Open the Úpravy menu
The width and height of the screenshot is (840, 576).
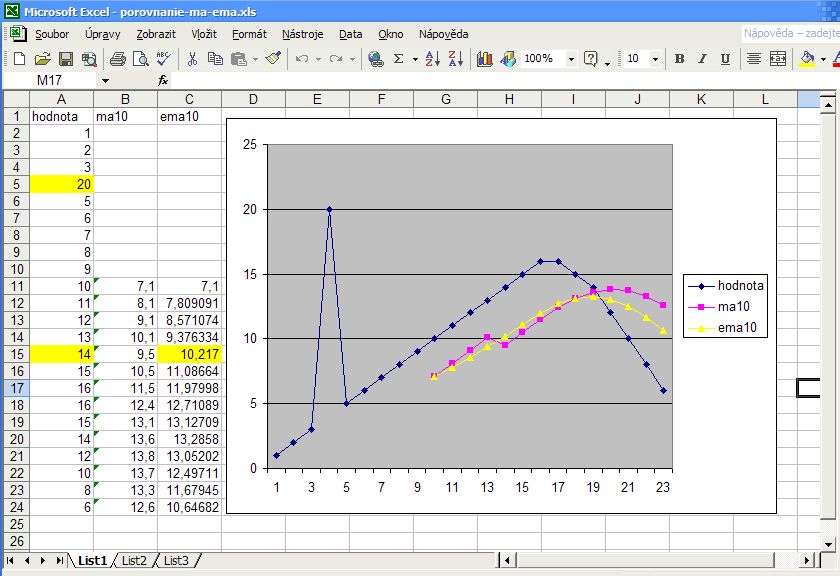click(102, 34)
